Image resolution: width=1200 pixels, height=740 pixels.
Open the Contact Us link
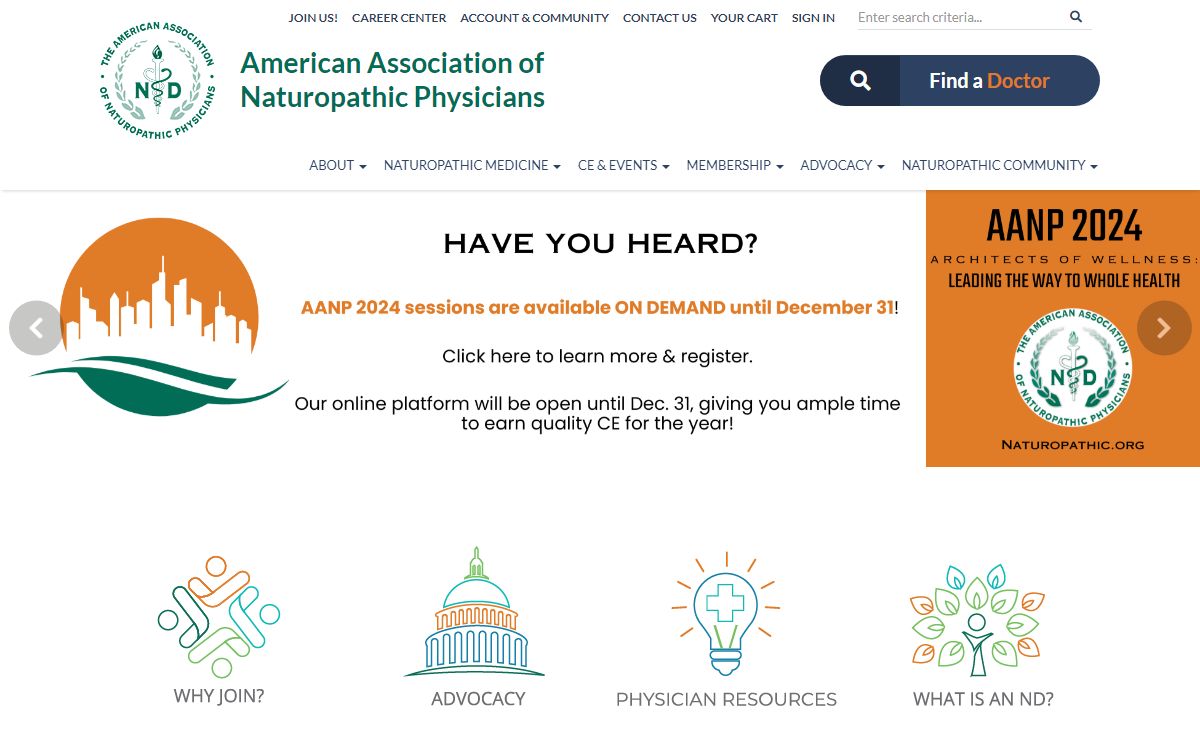(x=660, y=18)
